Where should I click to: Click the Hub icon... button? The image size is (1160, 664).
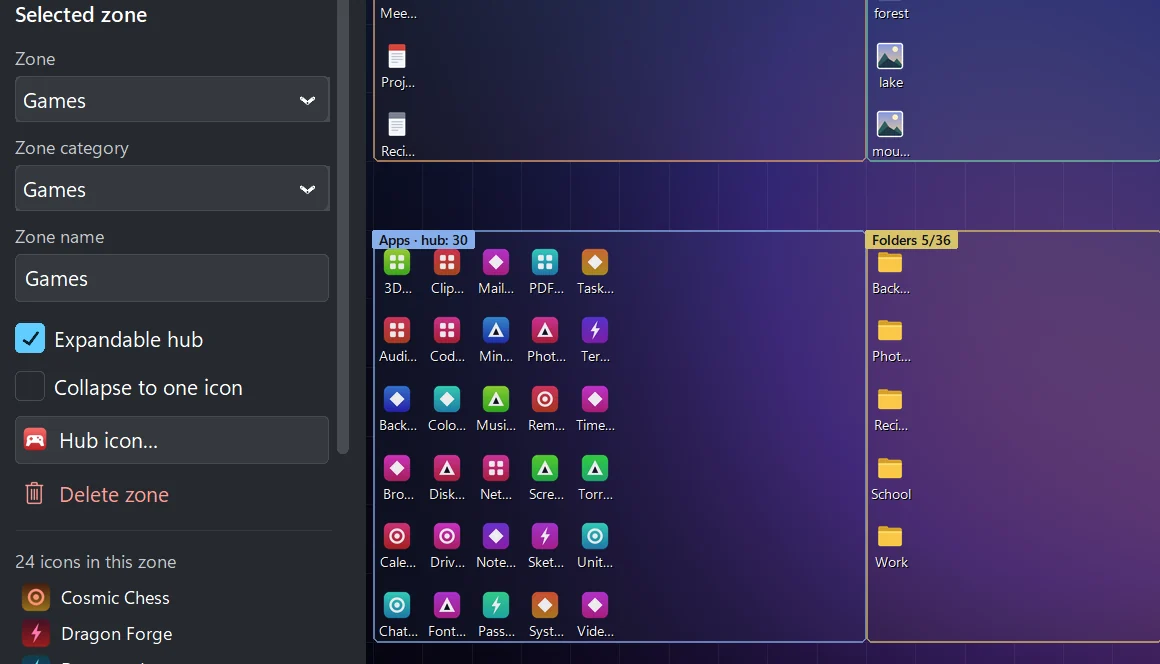(172, 440)
